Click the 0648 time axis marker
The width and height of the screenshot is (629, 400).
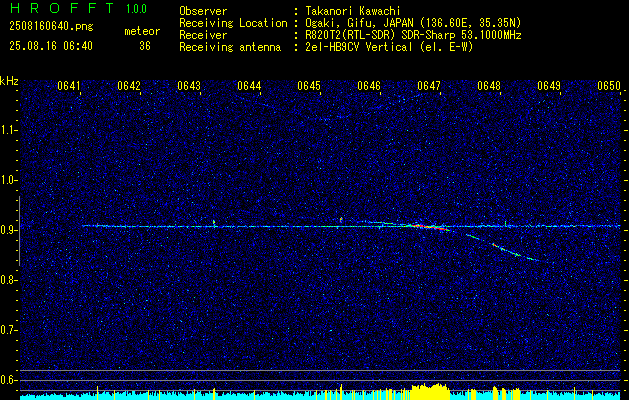coord(489,86)
